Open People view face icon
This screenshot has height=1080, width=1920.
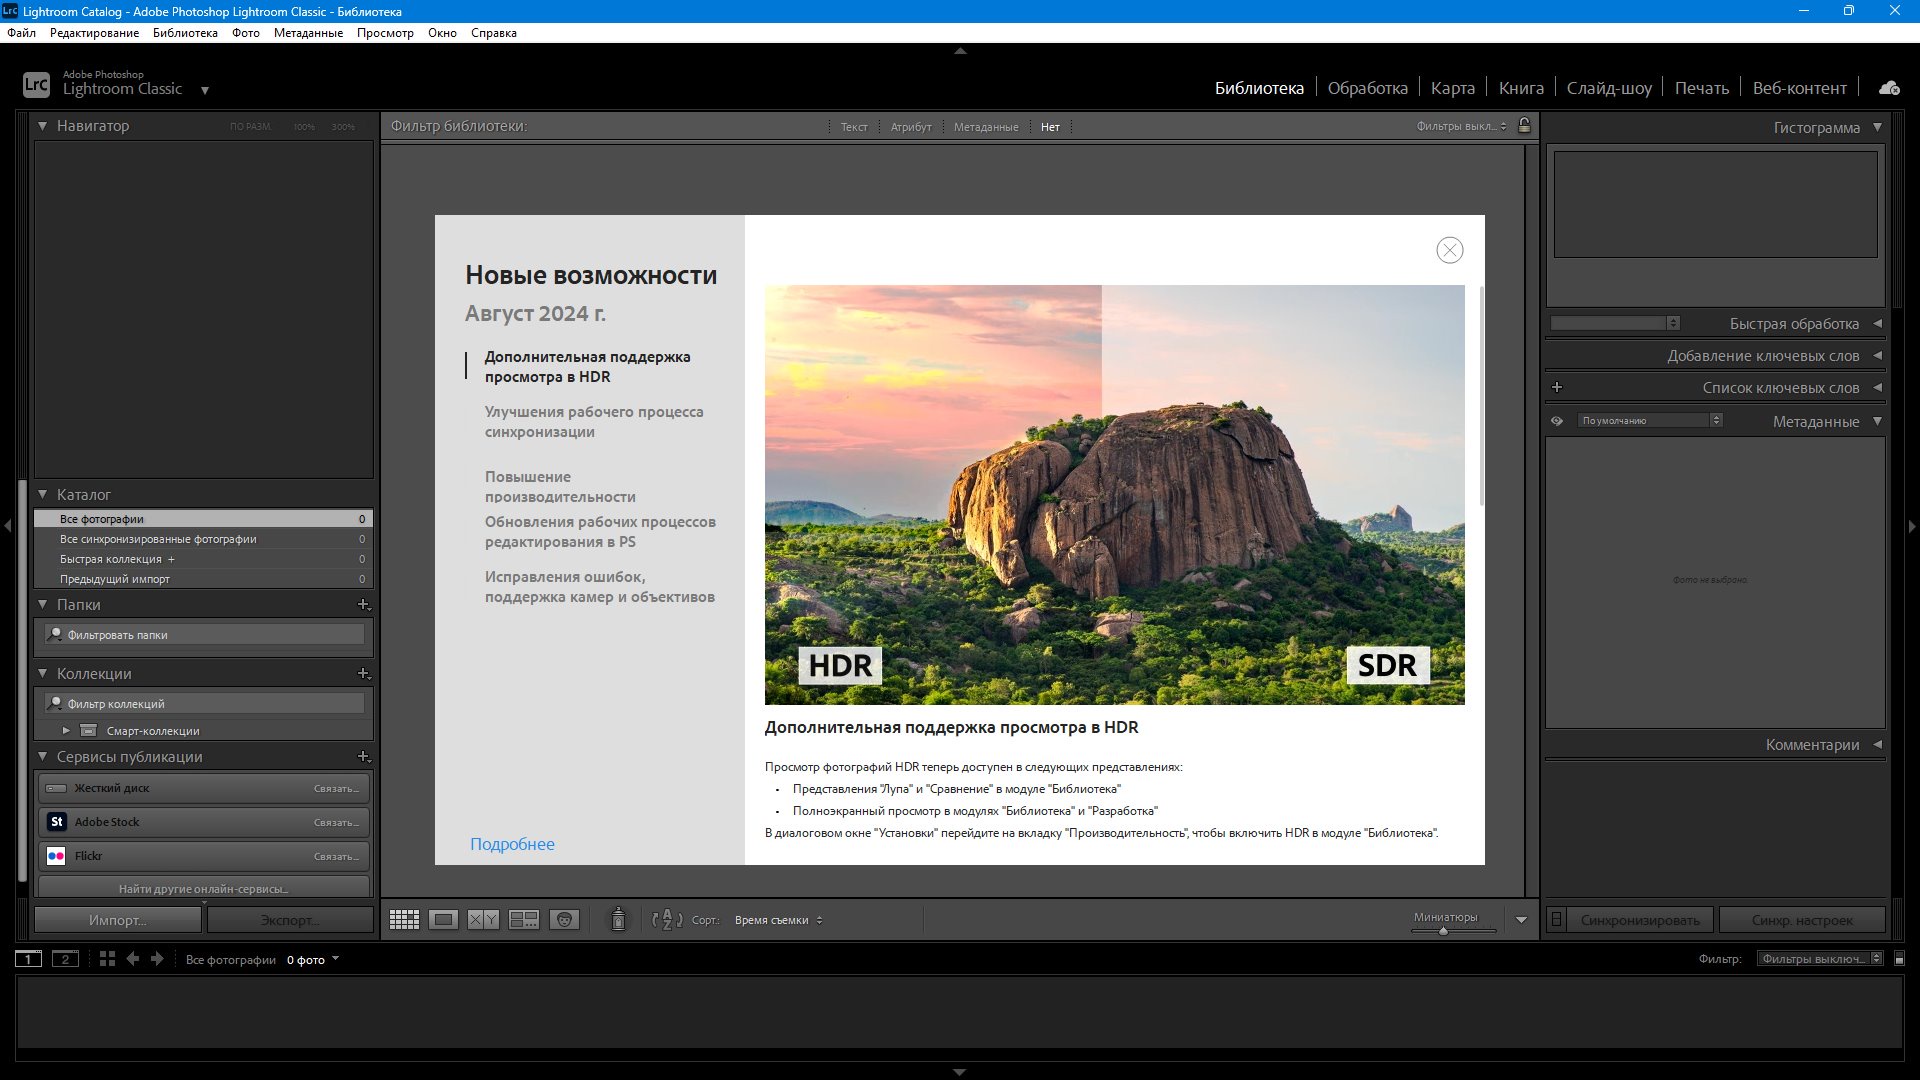click(564, 920)
